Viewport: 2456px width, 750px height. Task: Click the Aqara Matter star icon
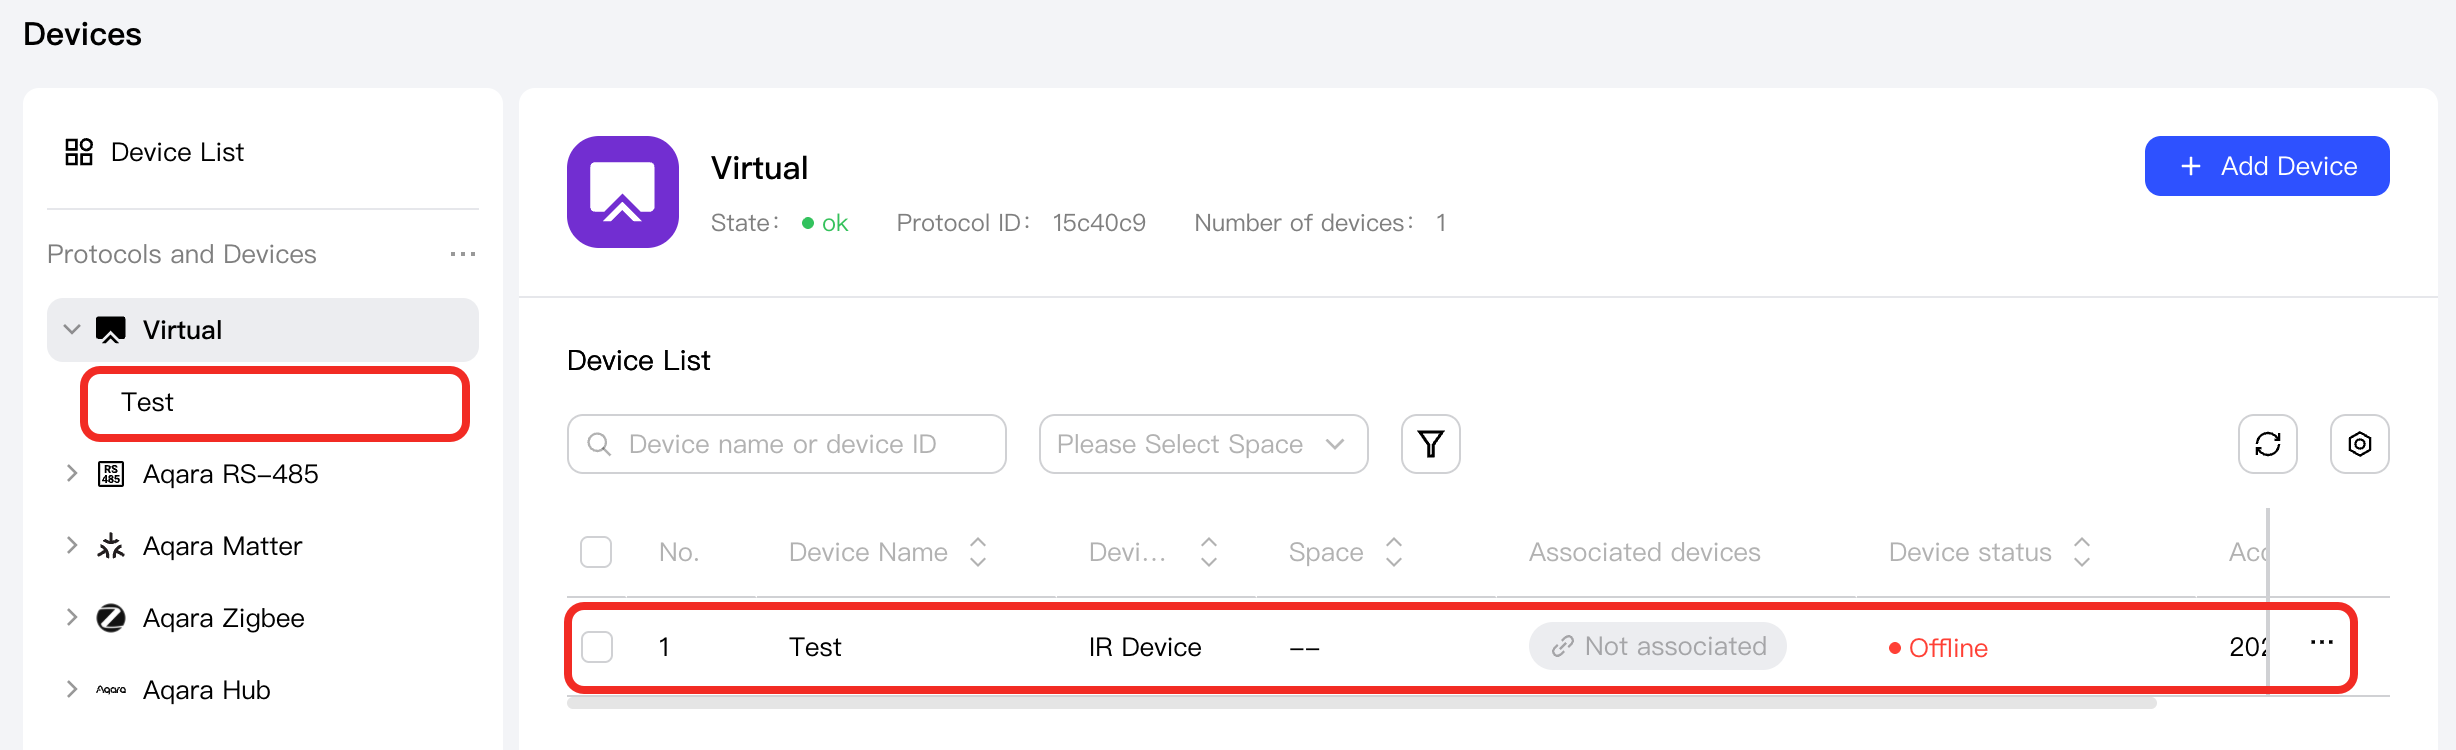click(111, 546)
